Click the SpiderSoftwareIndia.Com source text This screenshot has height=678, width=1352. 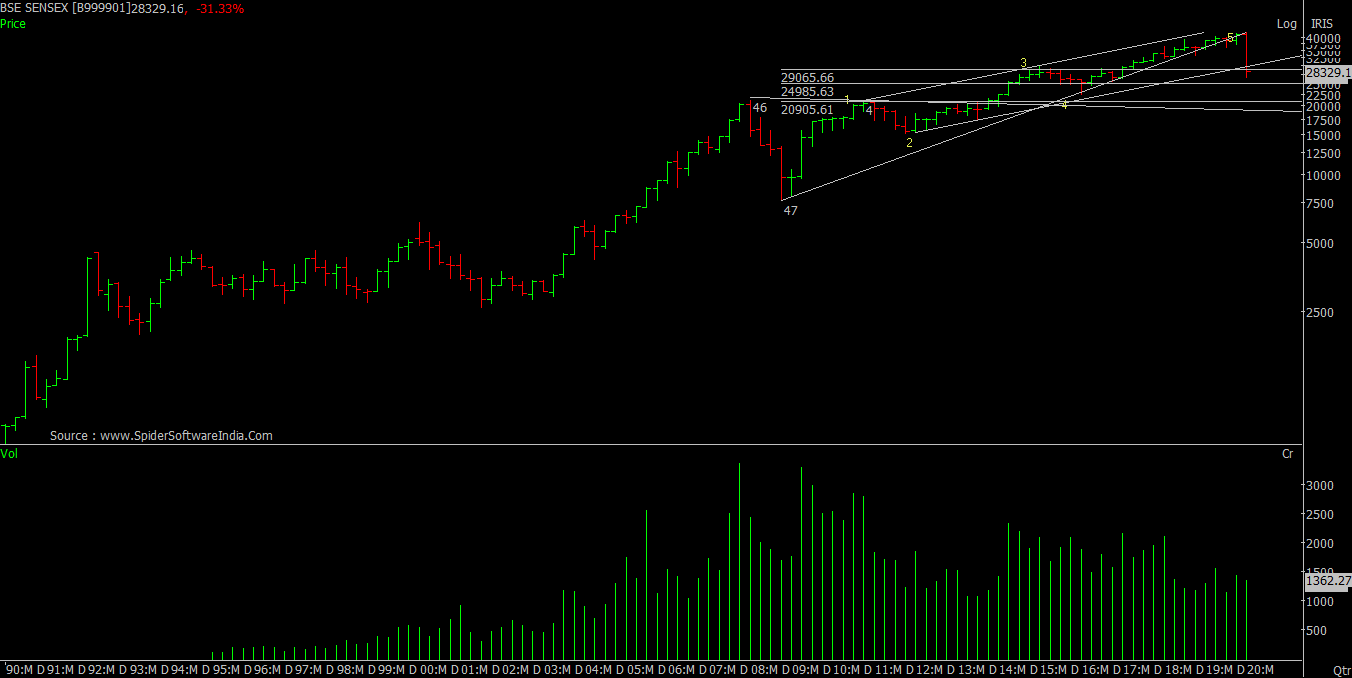pyautogui.click(x=161, y=436)
